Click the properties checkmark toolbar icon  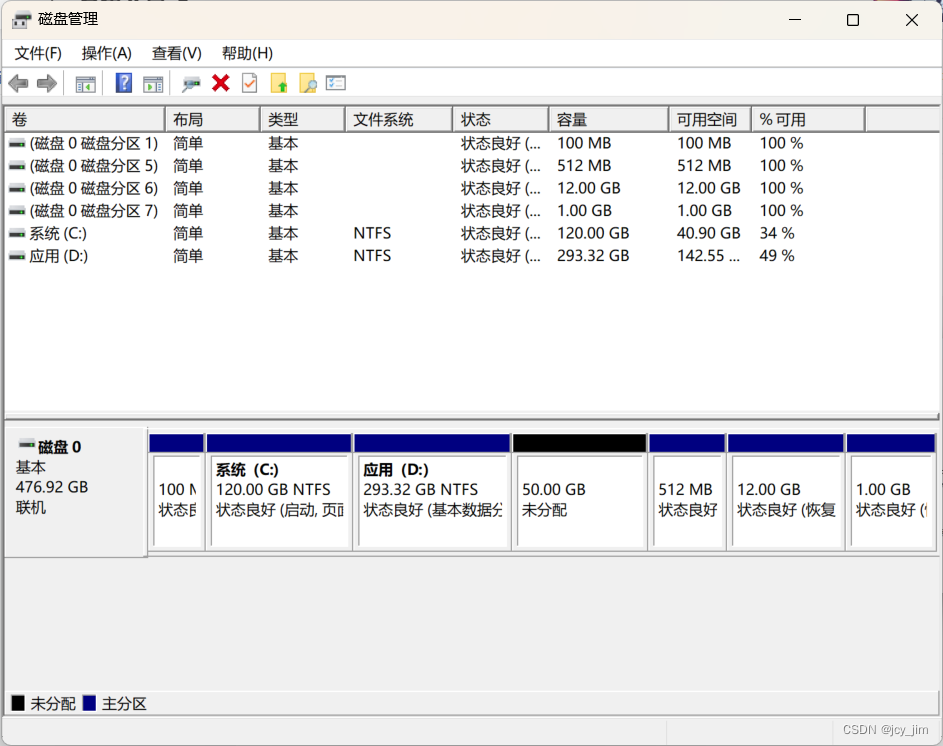pos(250,83)
